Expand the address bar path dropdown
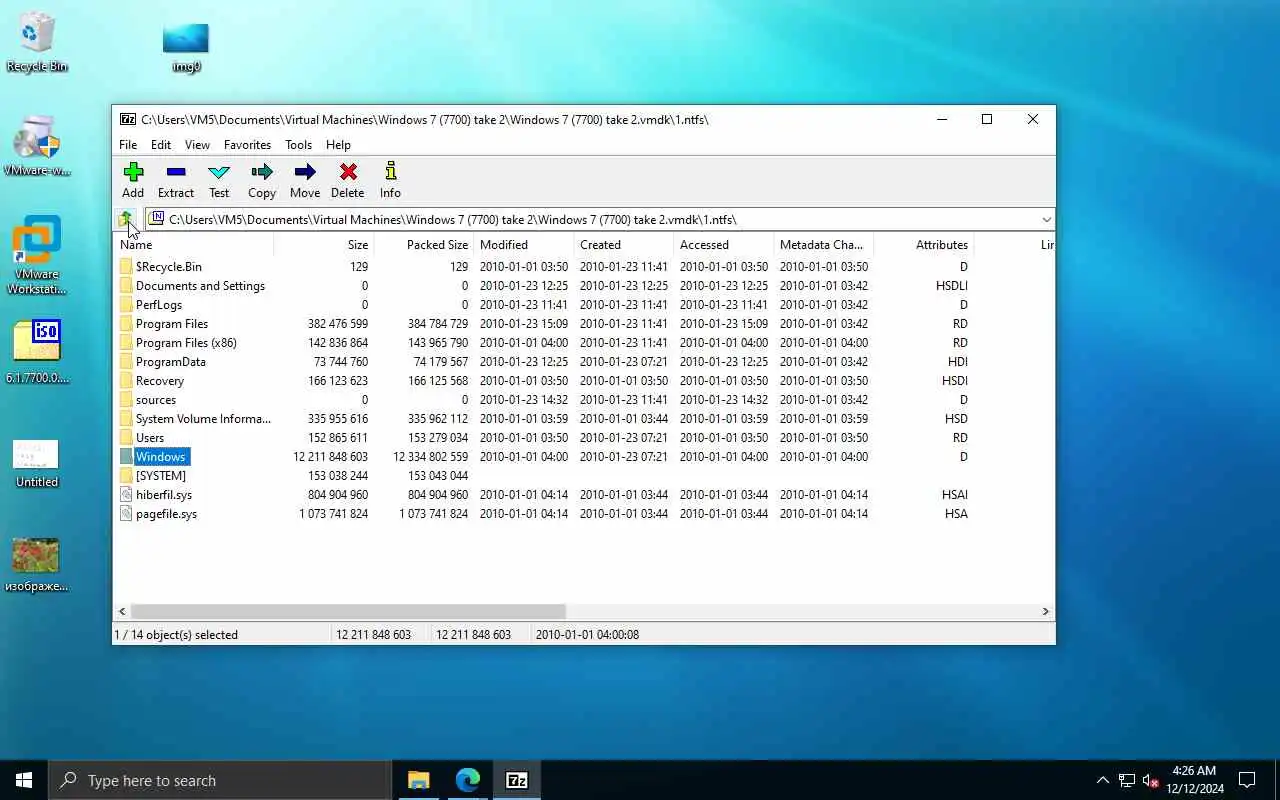 [x=1046, y=220]
